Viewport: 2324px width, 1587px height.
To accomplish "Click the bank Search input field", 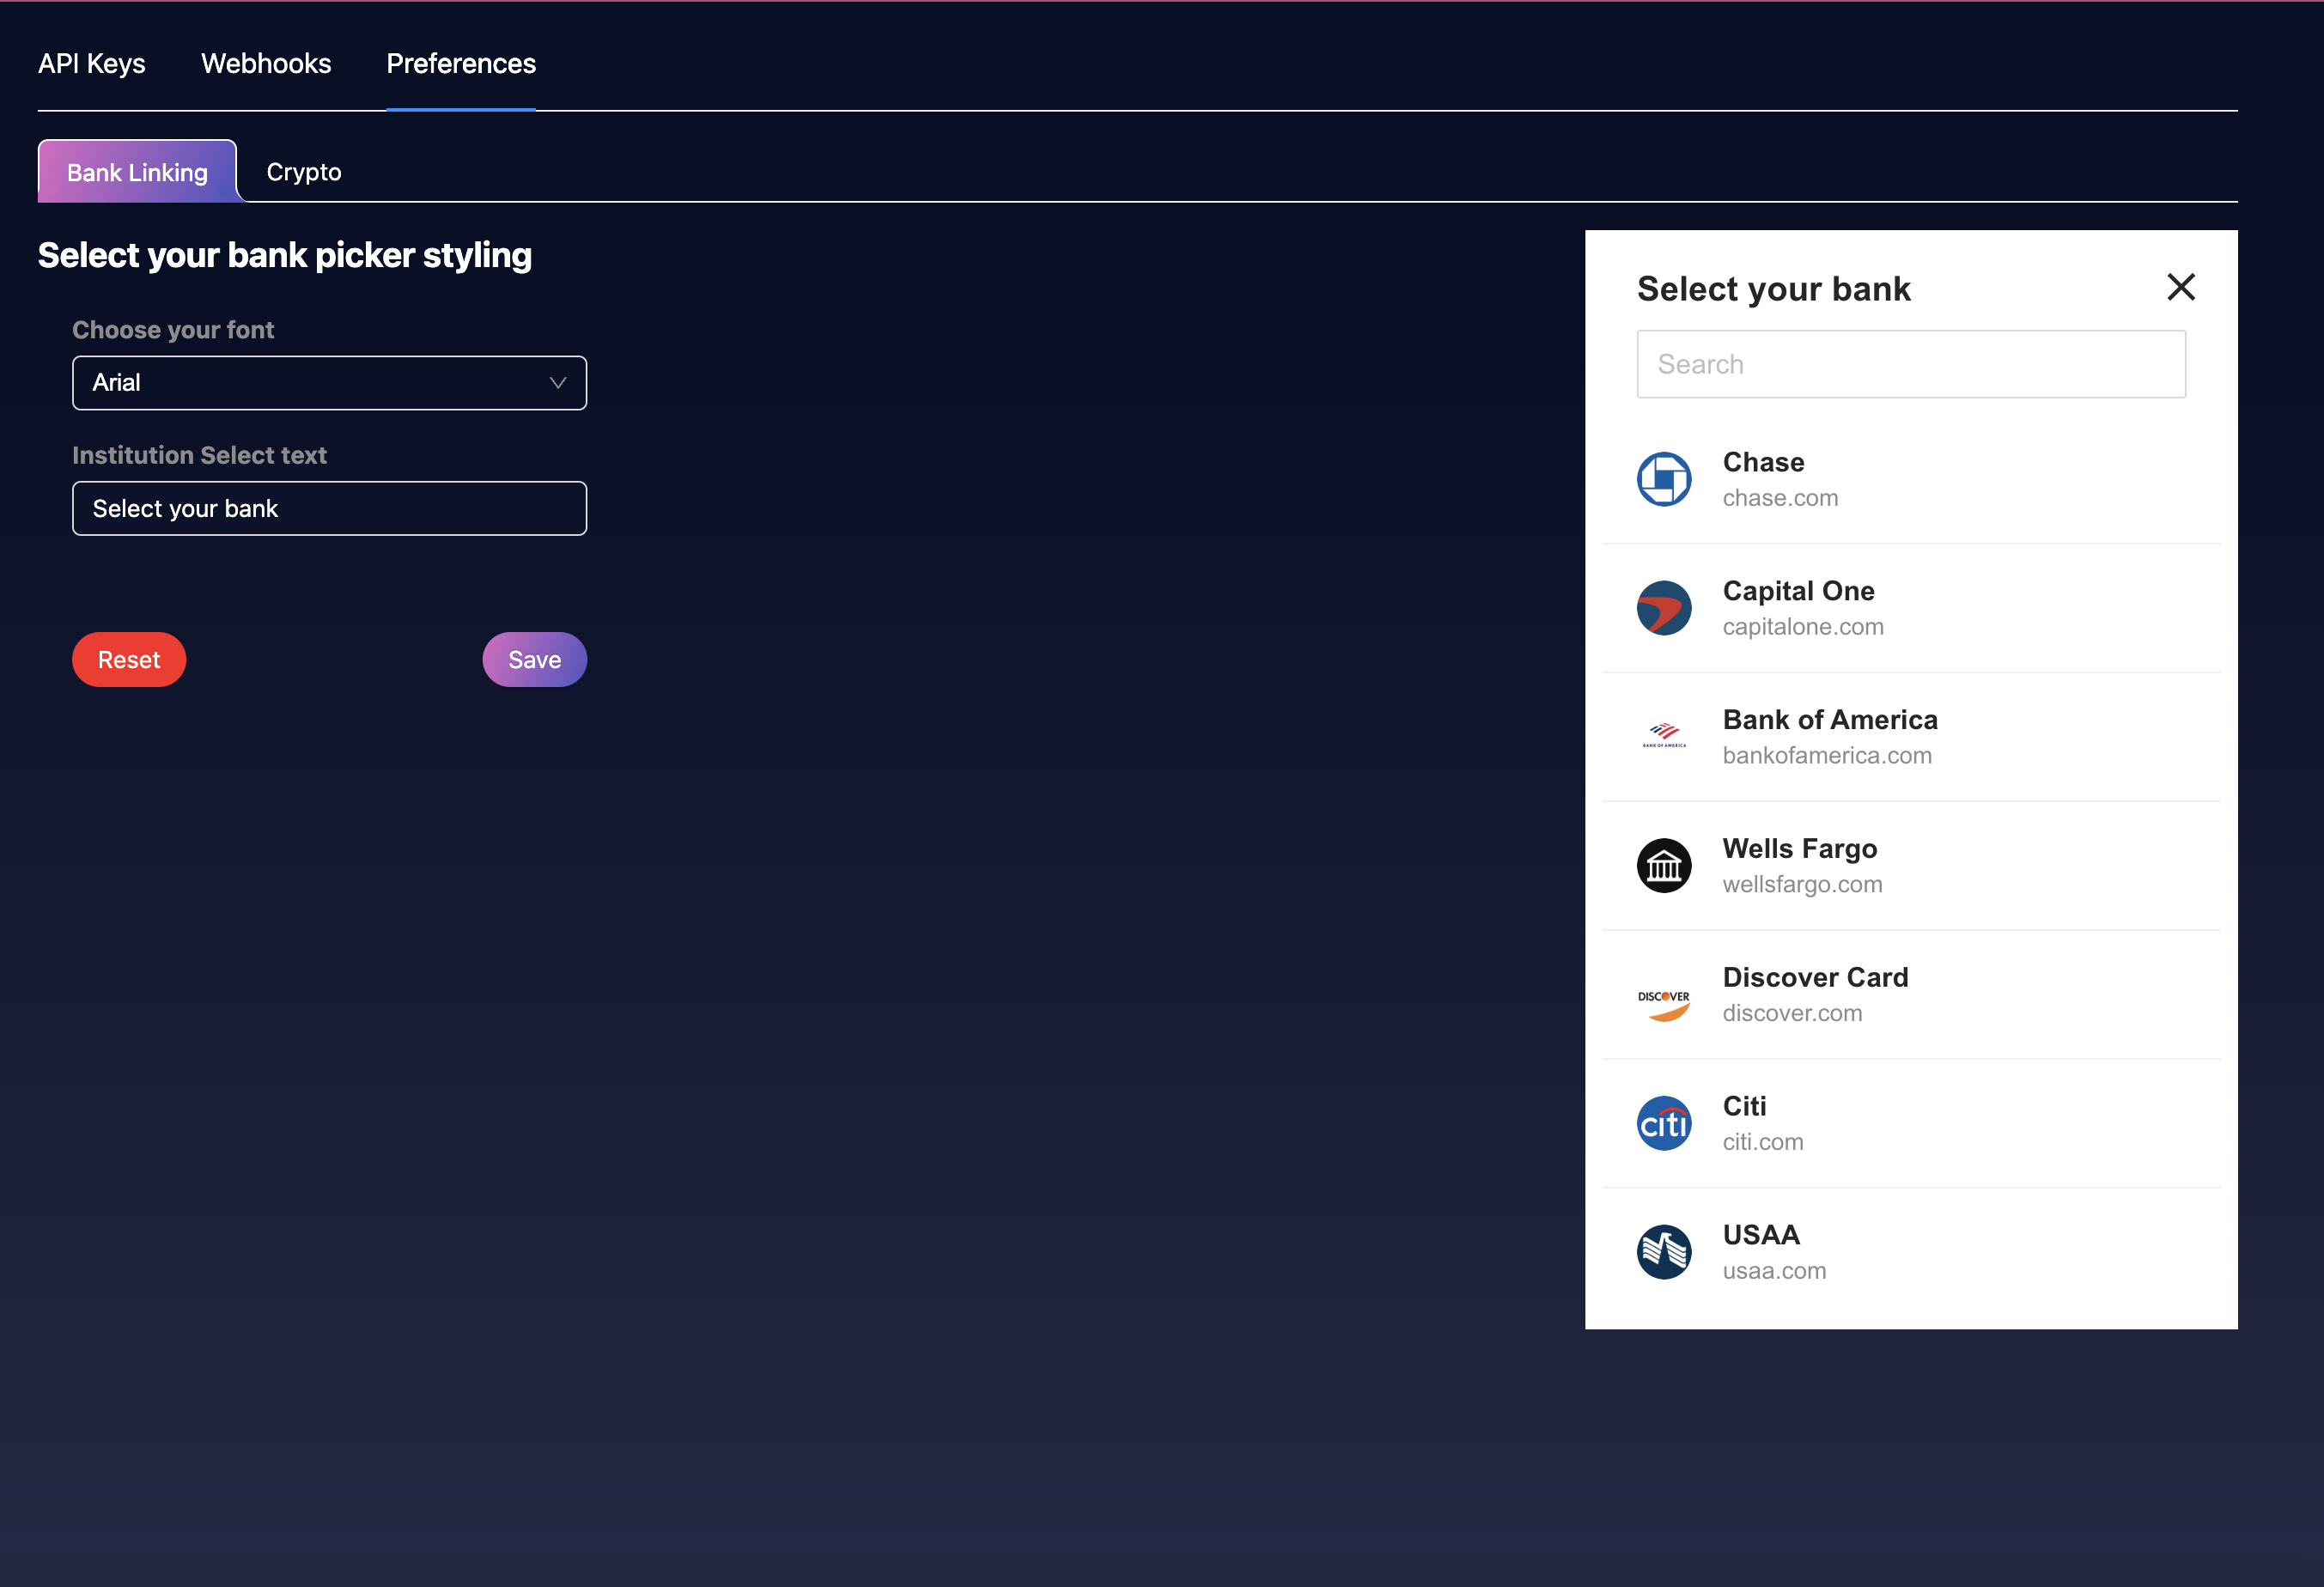I will click(1910, 364).
